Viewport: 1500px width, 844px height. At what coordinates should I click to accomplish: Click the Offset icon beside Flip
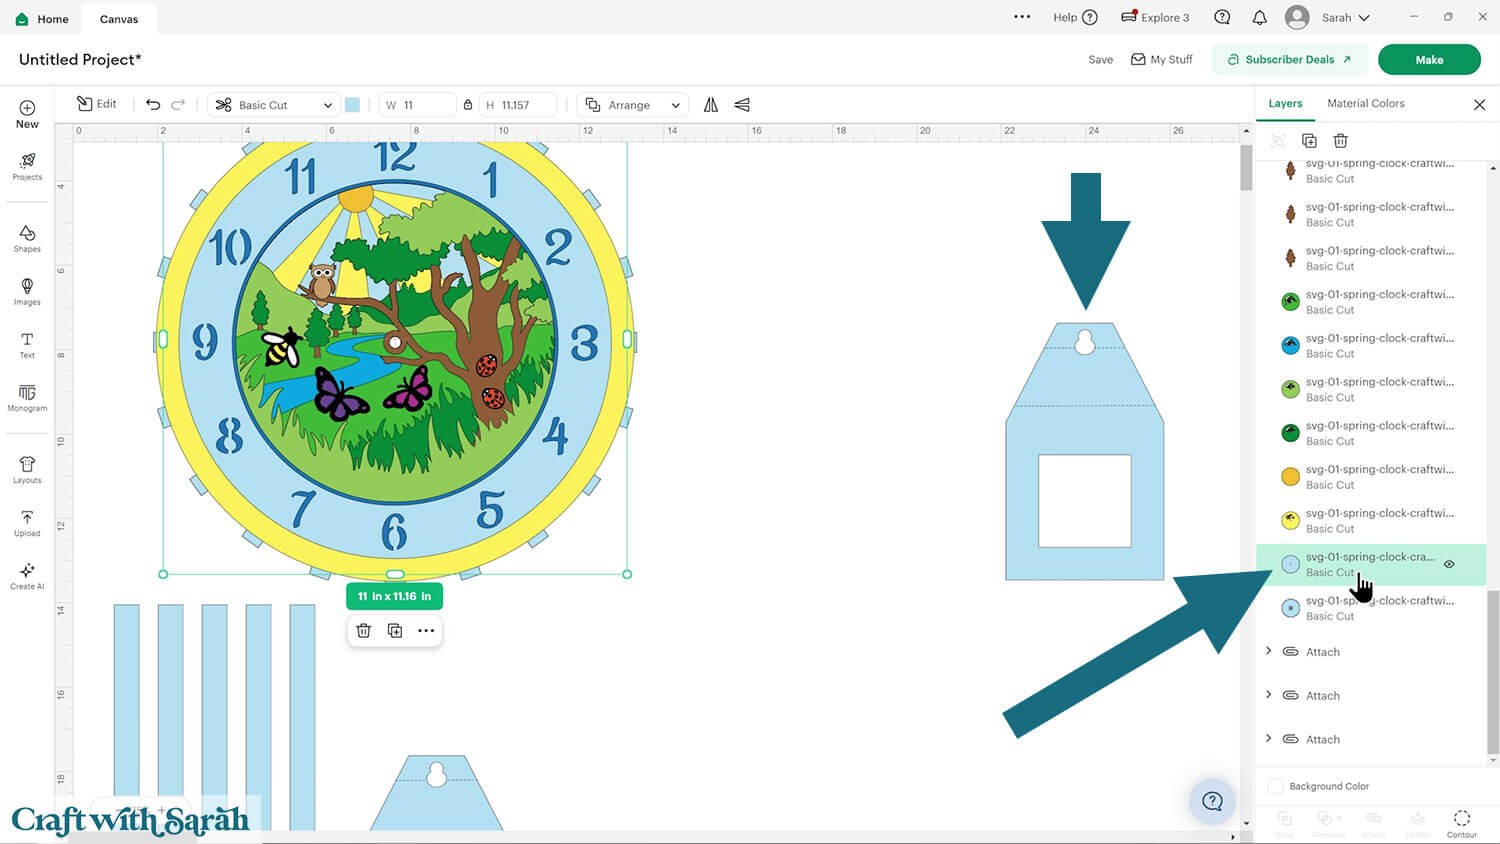(x=742, y=104)
